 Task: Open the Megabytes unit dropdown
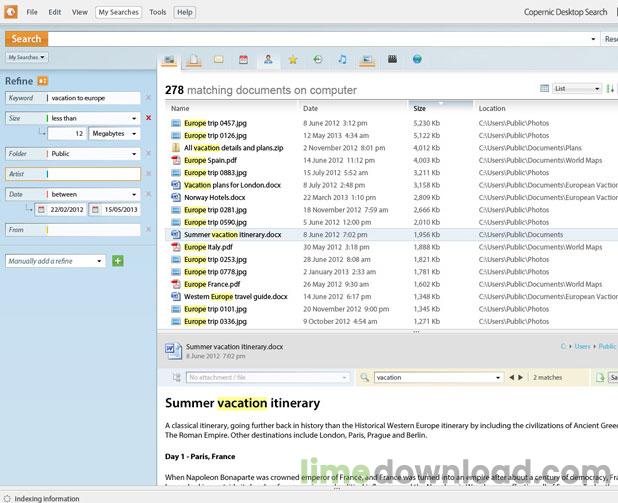[x=113, y=133]
